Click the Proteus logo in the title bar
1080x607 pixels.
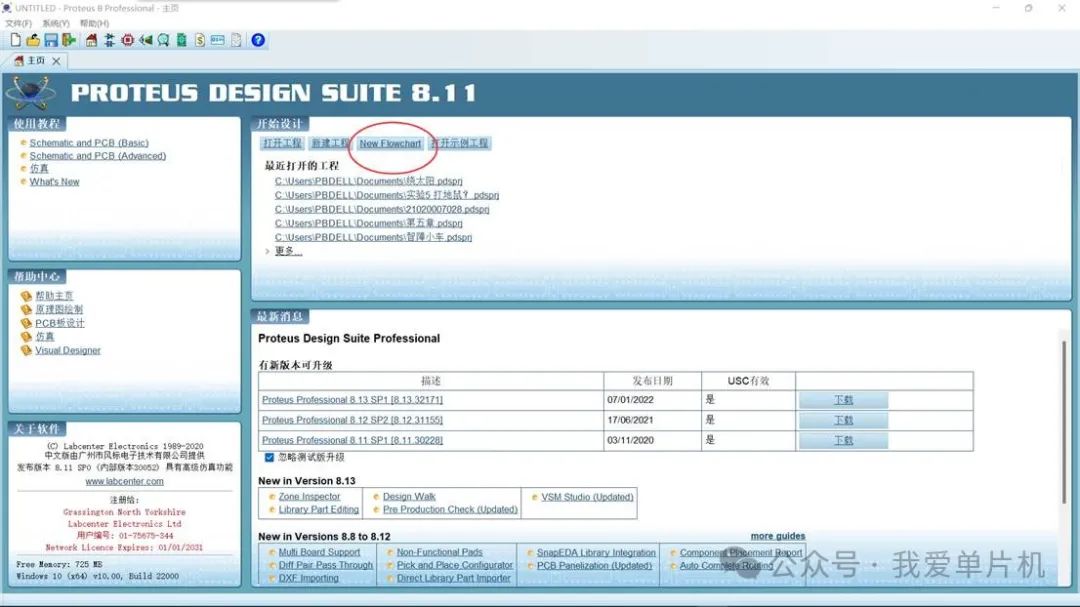tap(7, 8)
